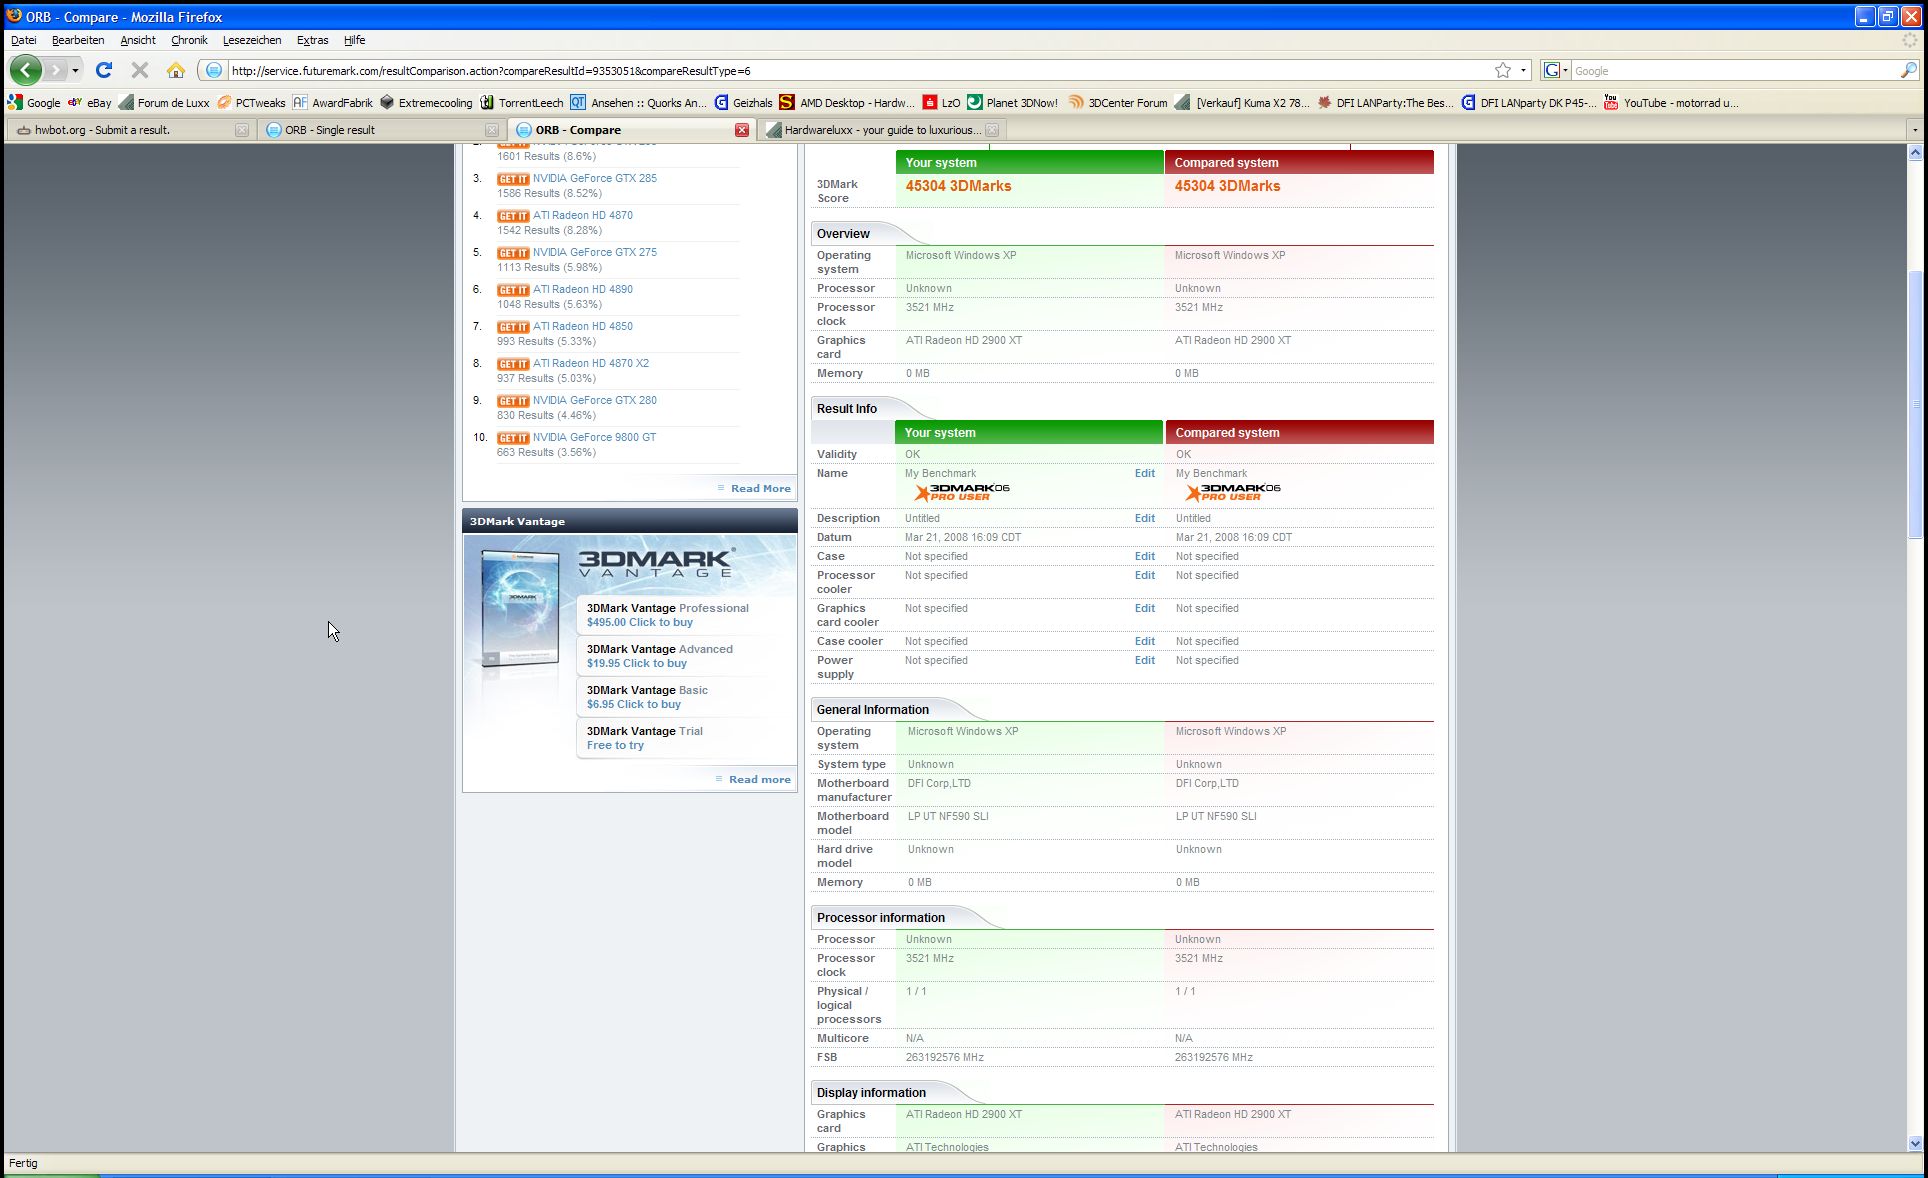Reload the current page
1928x1178 pixels.
(x=104, y=70)
